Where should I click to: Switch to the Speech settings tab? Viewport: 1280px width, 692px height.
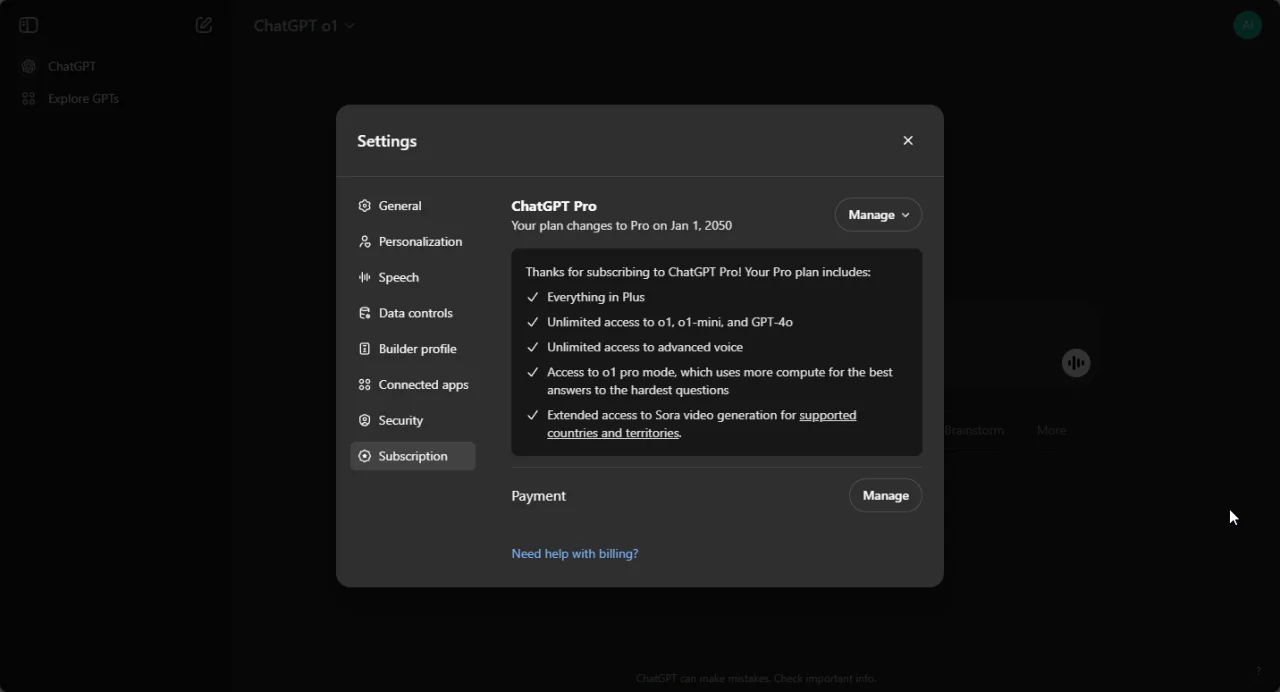click(x=412, y=278)
